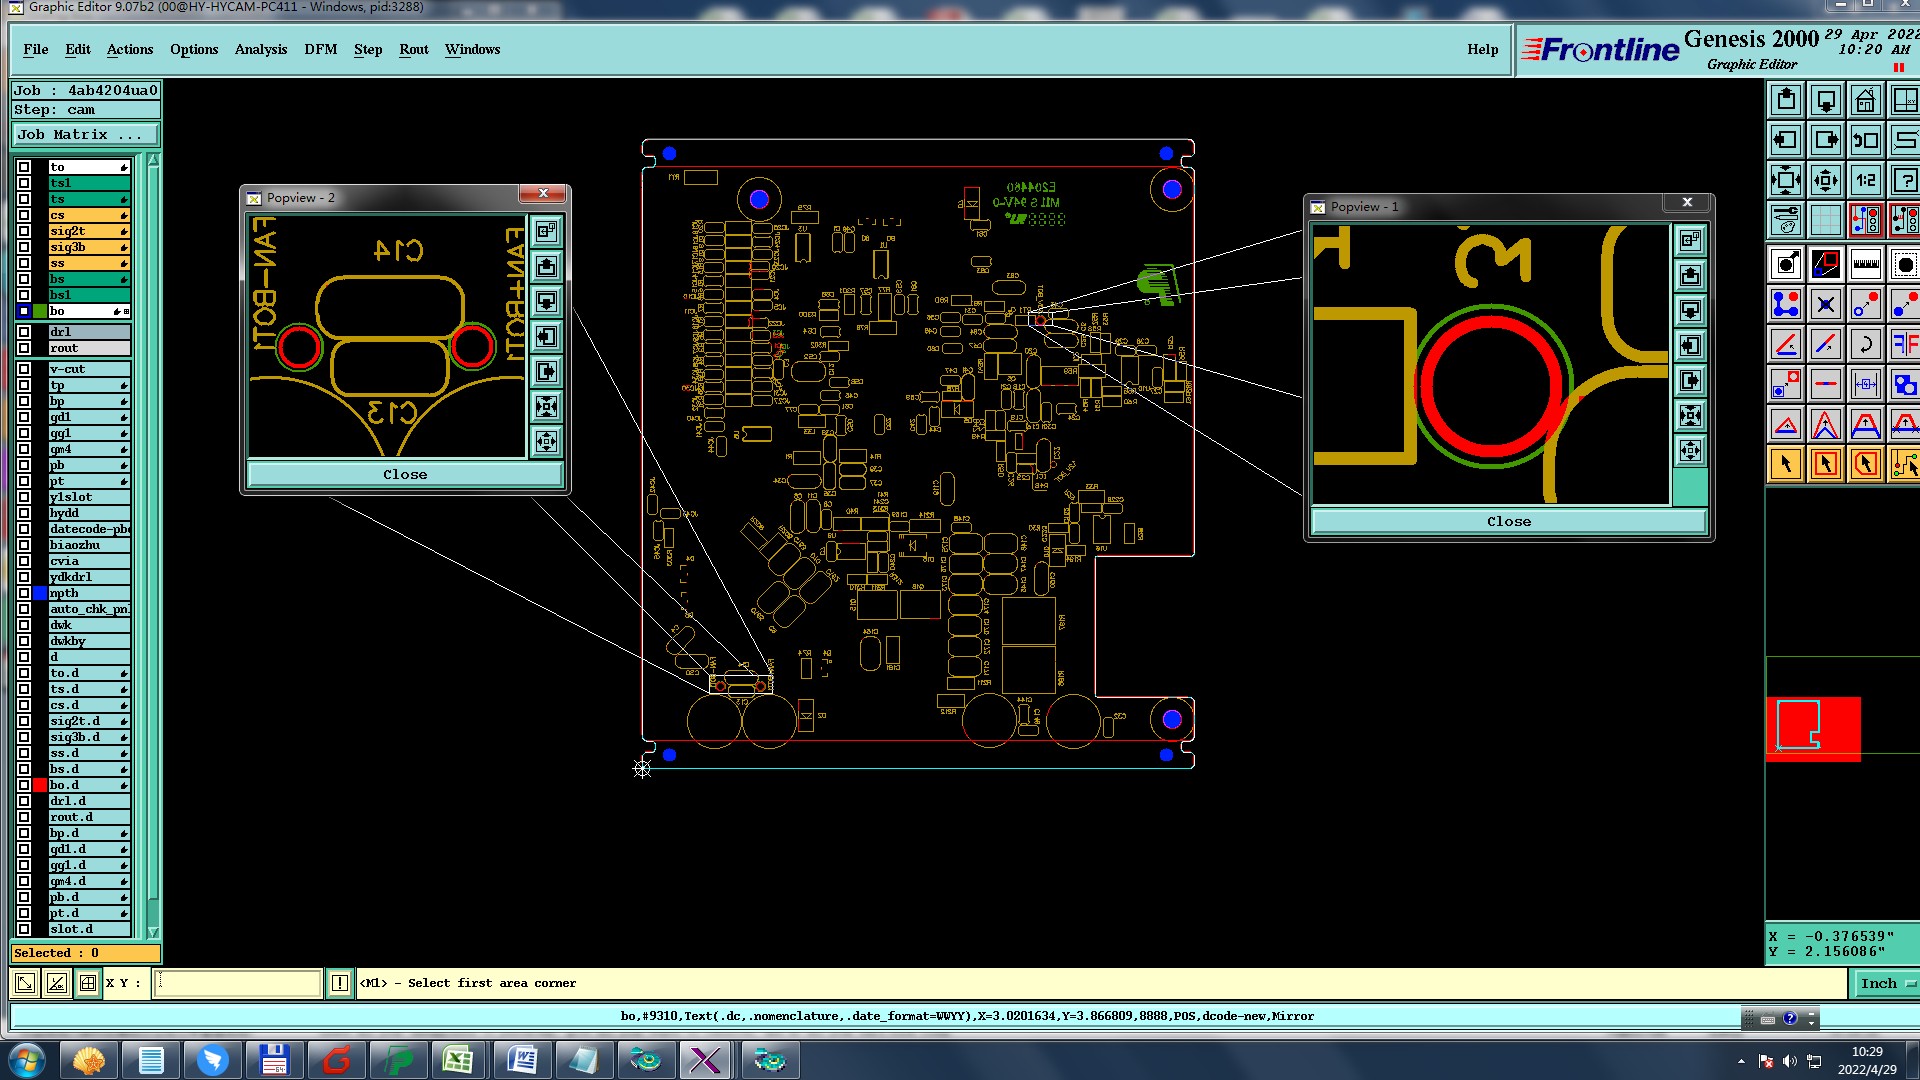Click the yellow polygon-select arrow tool
Image resolution: width=1920 pixels, height=1080 pixels.
[x=1866, y=464]
